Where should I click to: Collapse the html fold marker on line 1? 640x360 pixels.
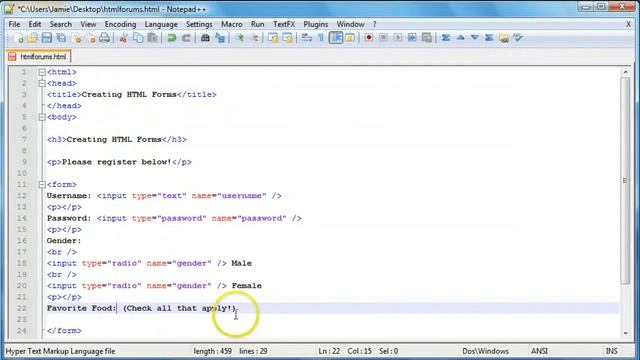42,72
